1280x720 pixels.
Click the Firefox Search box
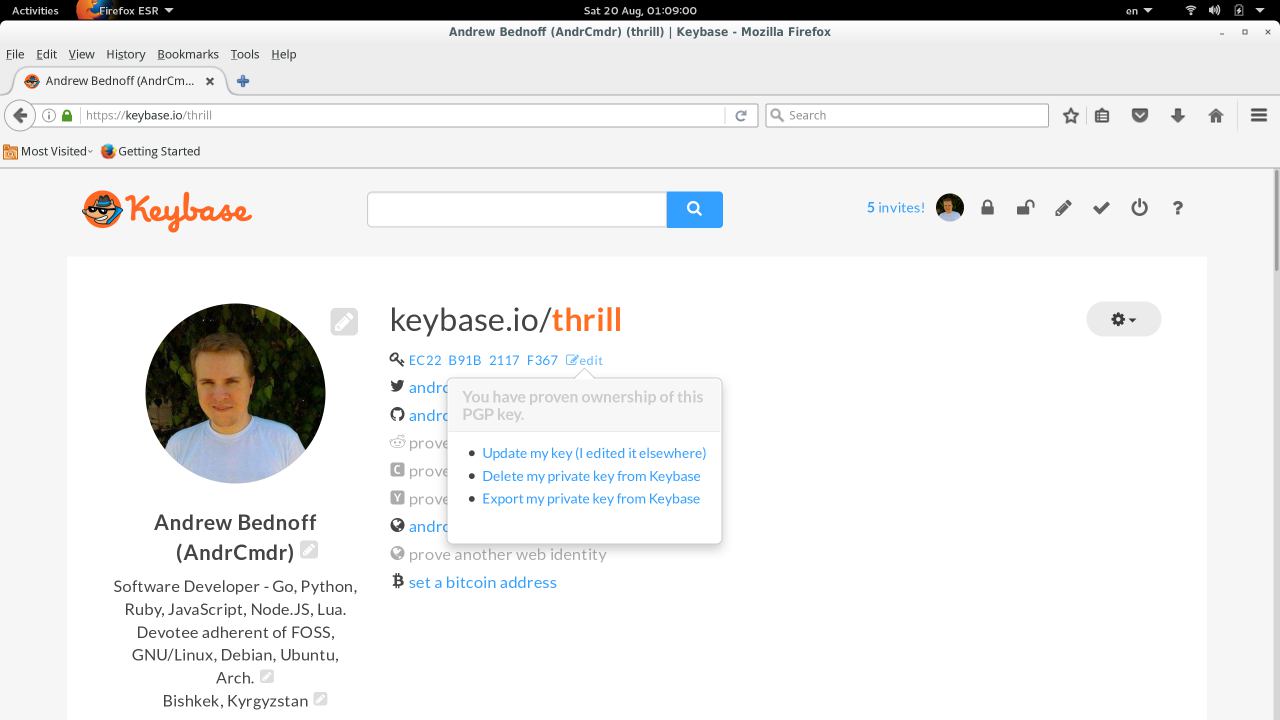[907, 115]
